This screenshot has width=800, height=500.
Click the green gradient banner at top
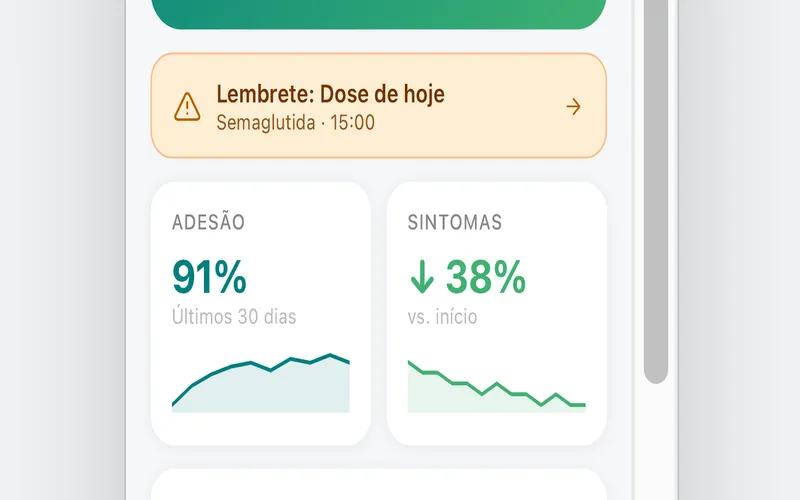pyautogui.click(x=379, y=14)
